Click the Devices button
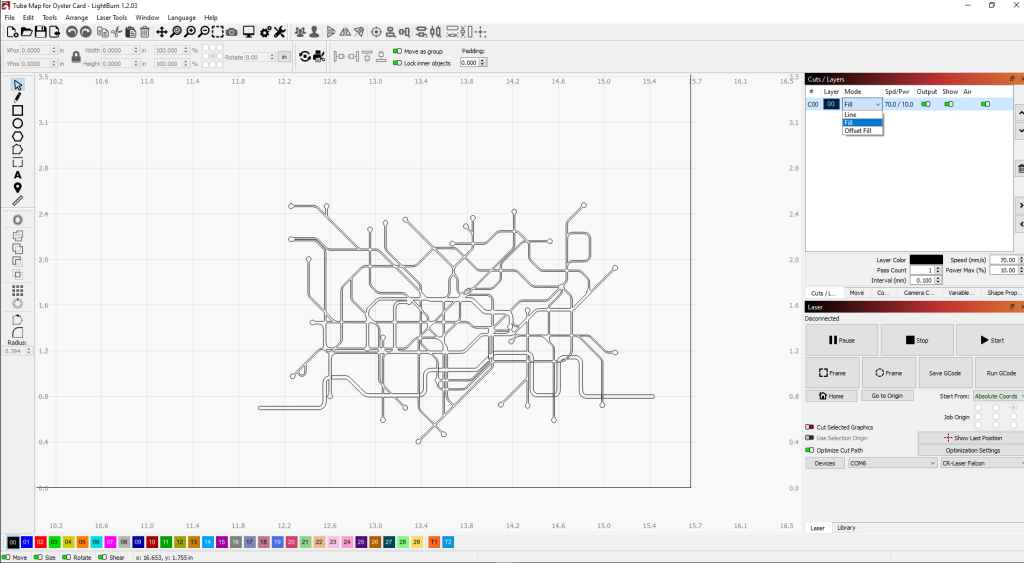Image resolution: width=1024 pixels, height=563 pixels. pos(825,463)
